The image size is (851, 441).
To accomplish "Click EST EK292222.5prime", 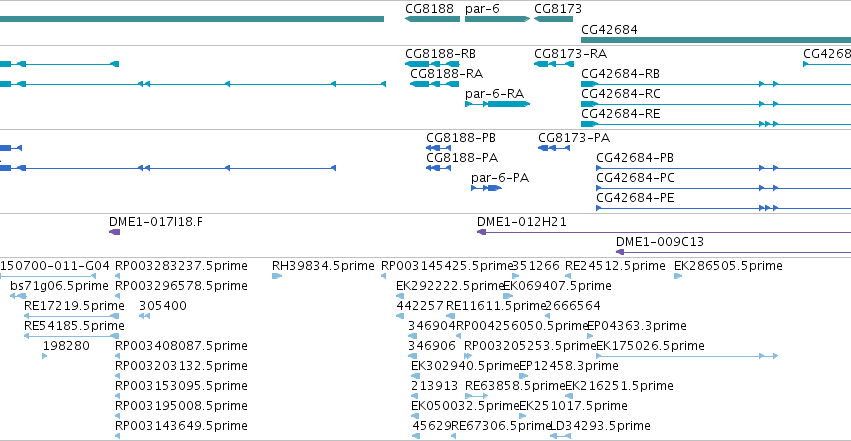I will click(400, 296).
